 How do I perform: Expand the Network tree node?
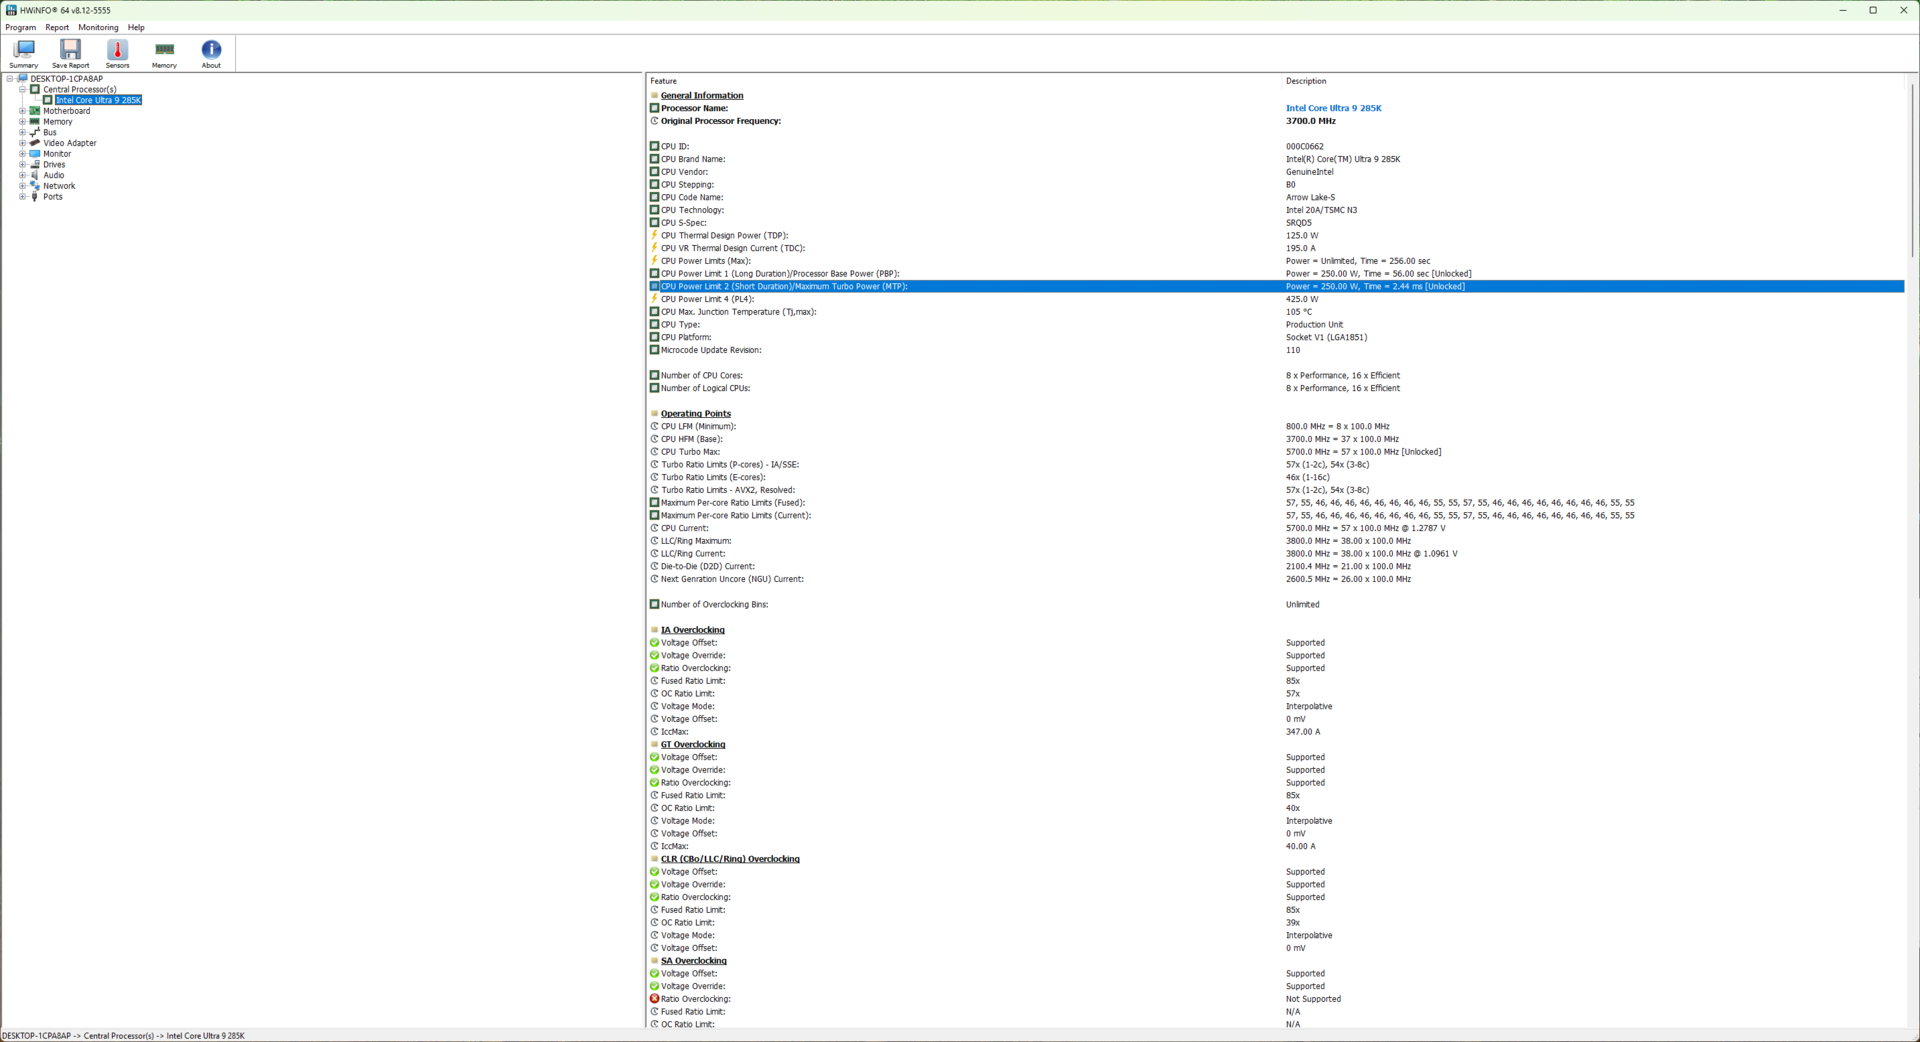(x=22, y=186)
